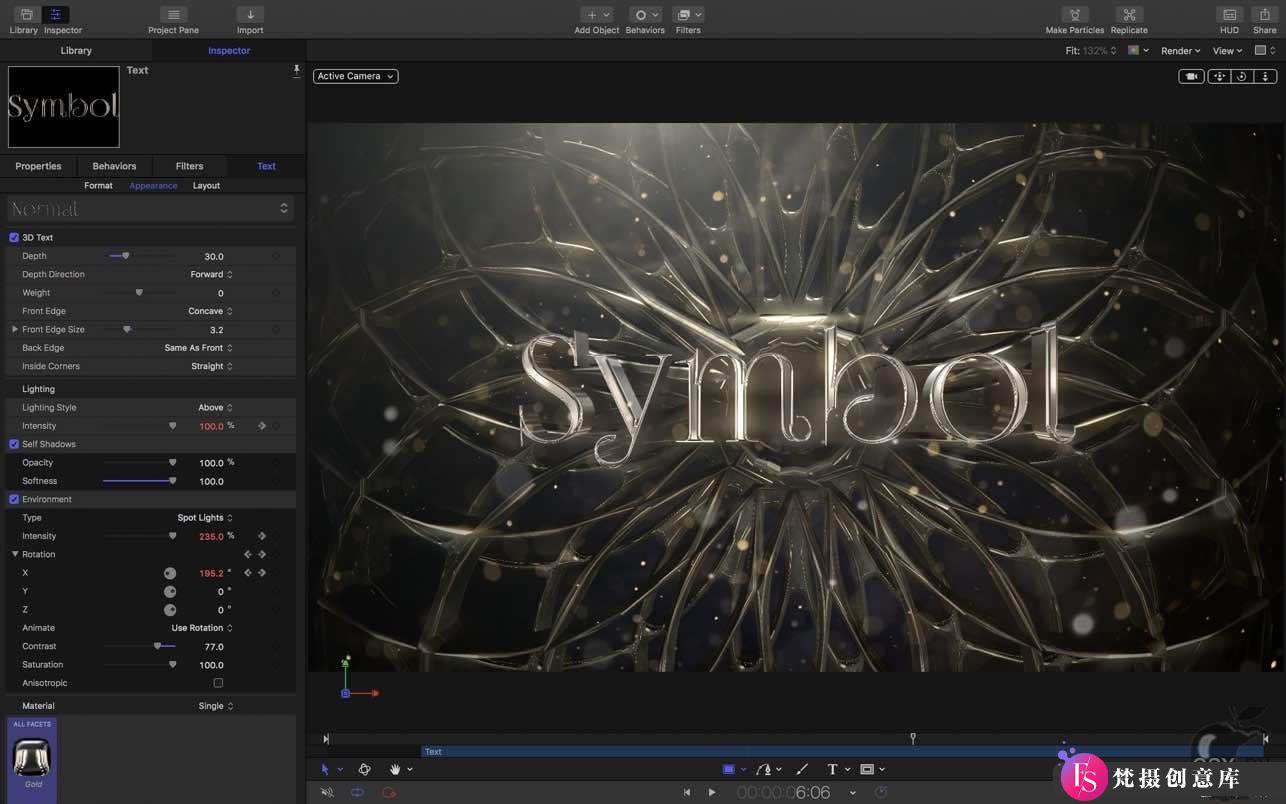This screenshot has height=804, width=1286.
Task: Open the canvas View menu
Action: click(1227, 51)
